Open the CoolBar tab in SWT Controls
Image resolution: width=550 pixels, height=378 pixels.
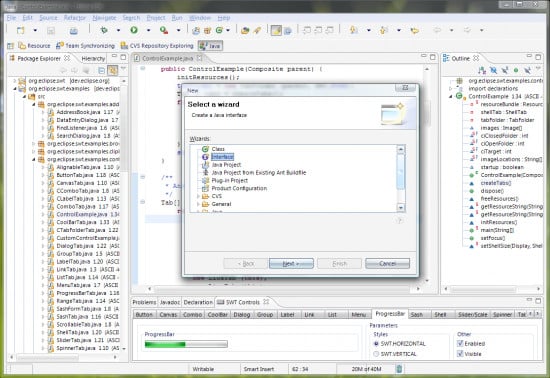(217, 315)
